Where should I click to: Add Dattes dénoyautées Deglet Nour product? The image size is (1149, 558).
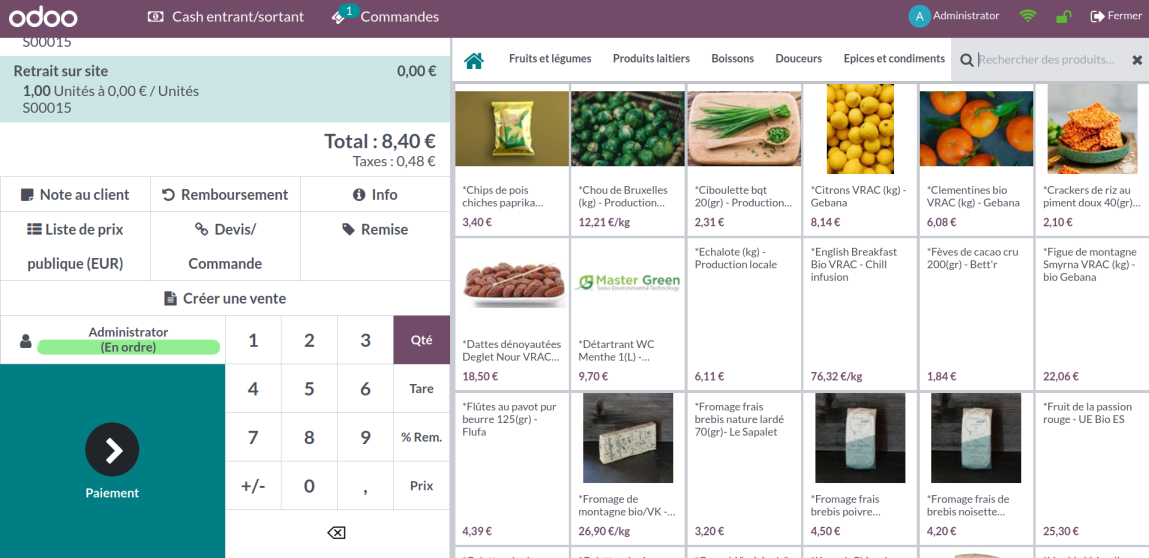(511, 314)
